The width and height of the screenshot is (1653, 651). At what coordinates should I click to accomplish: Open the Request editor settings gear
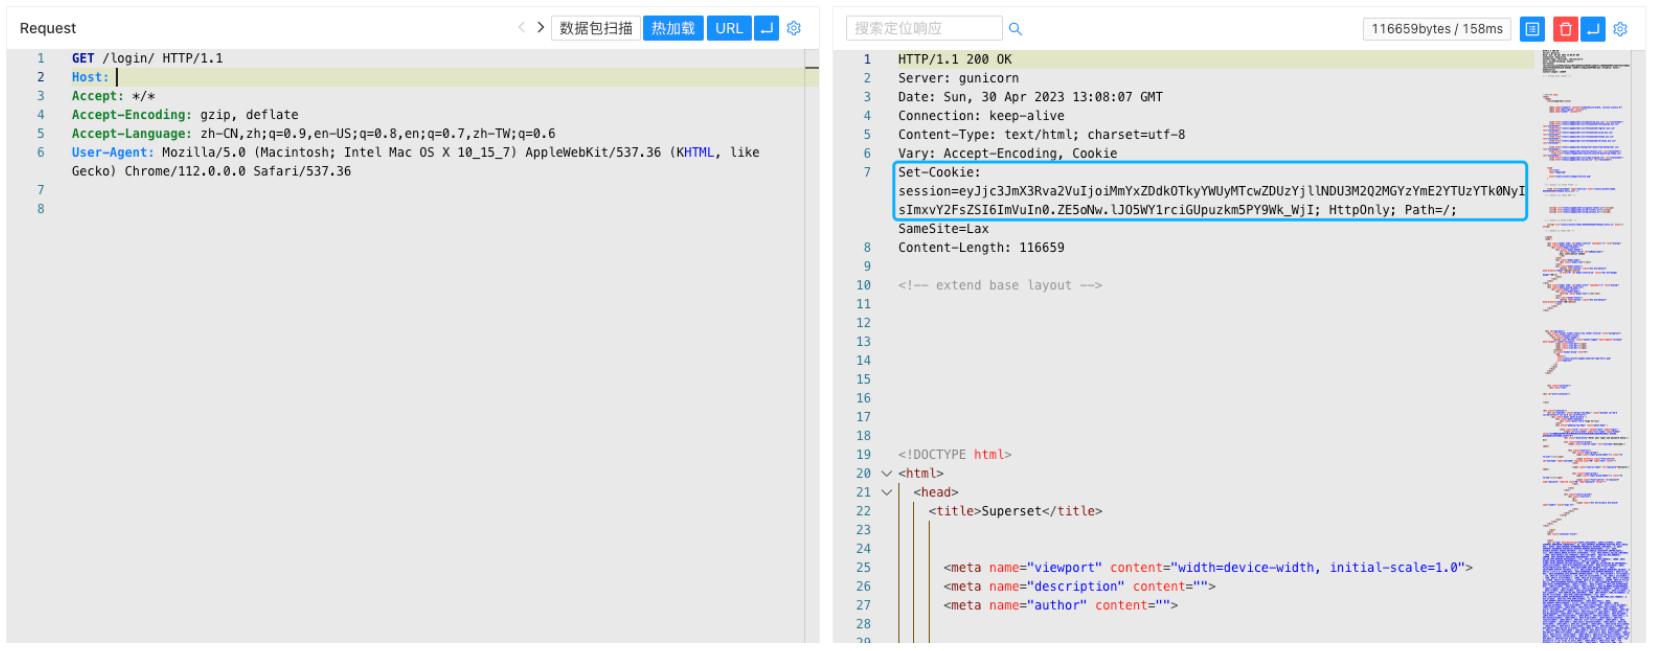point(794,28)
